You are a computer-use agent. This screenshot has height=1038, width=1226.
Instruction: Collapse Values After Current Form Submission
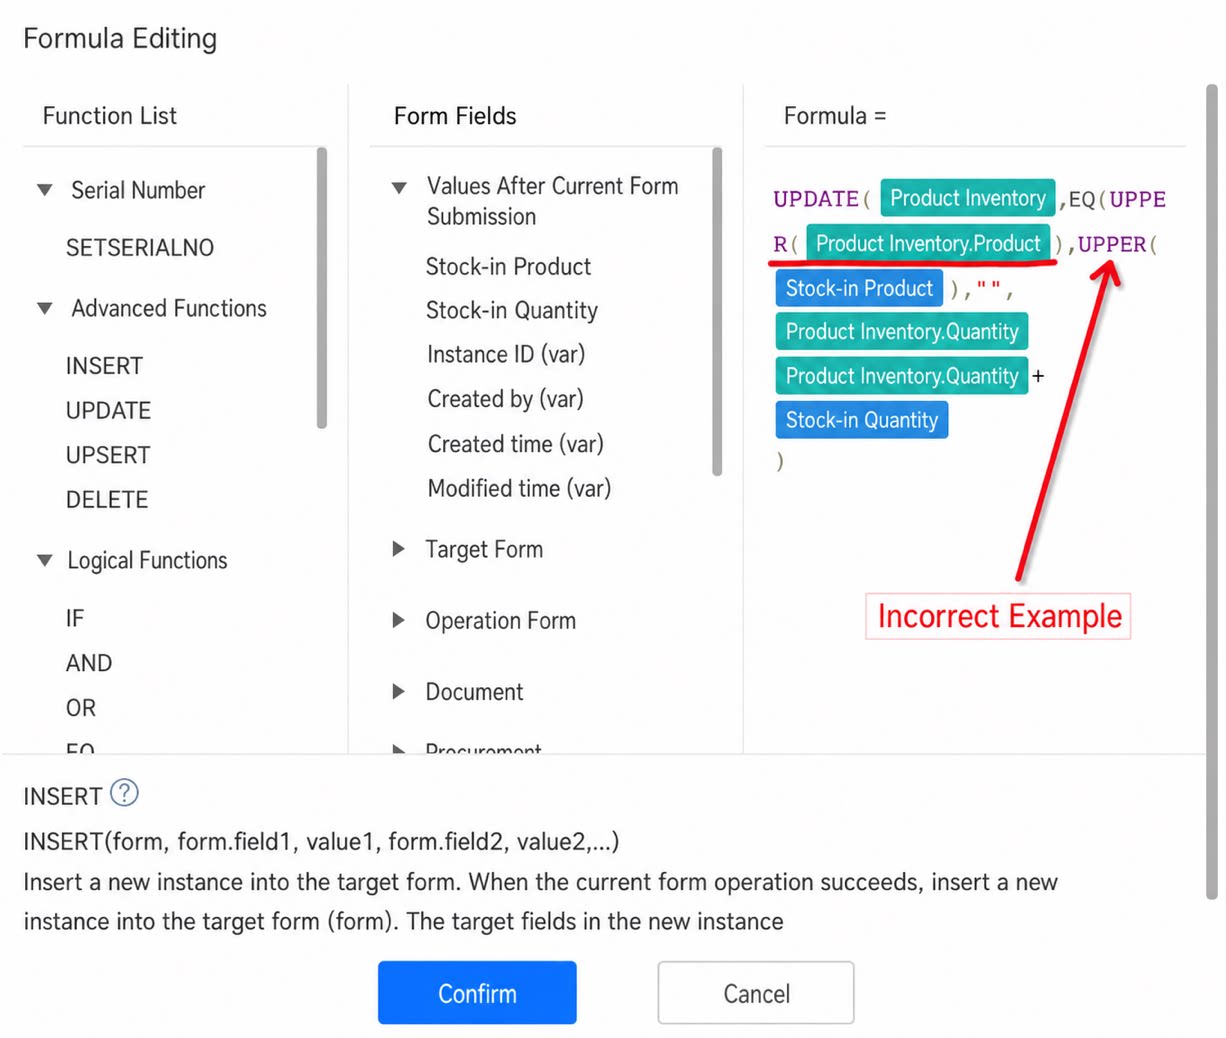click(x=399, y=188)
